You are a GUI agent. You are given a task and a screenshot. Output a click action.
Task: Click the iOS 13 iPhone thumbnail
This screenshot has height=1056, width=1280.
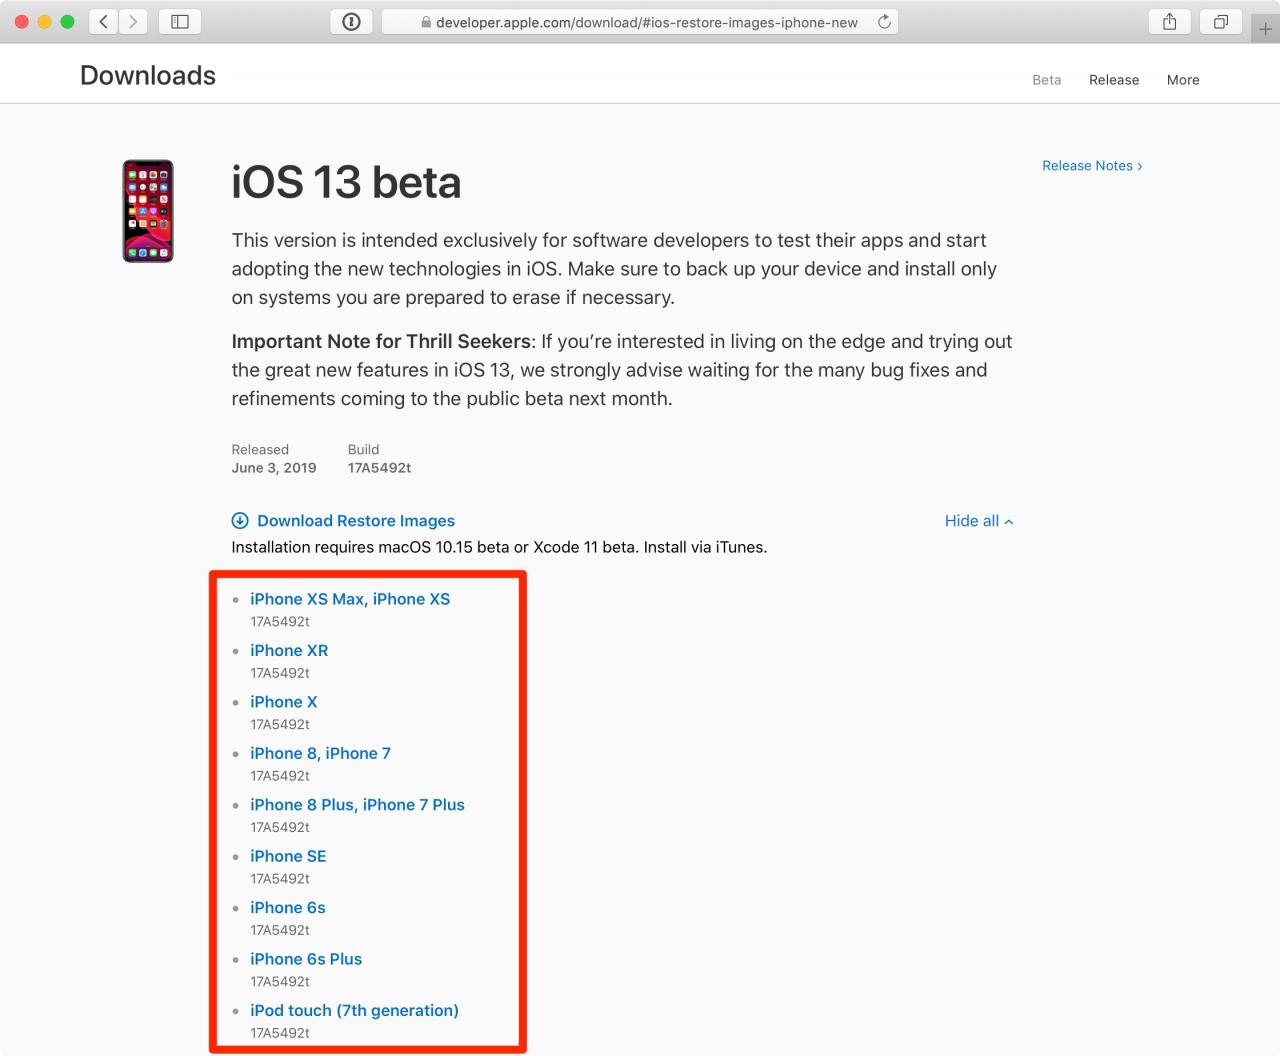point(148,211)
